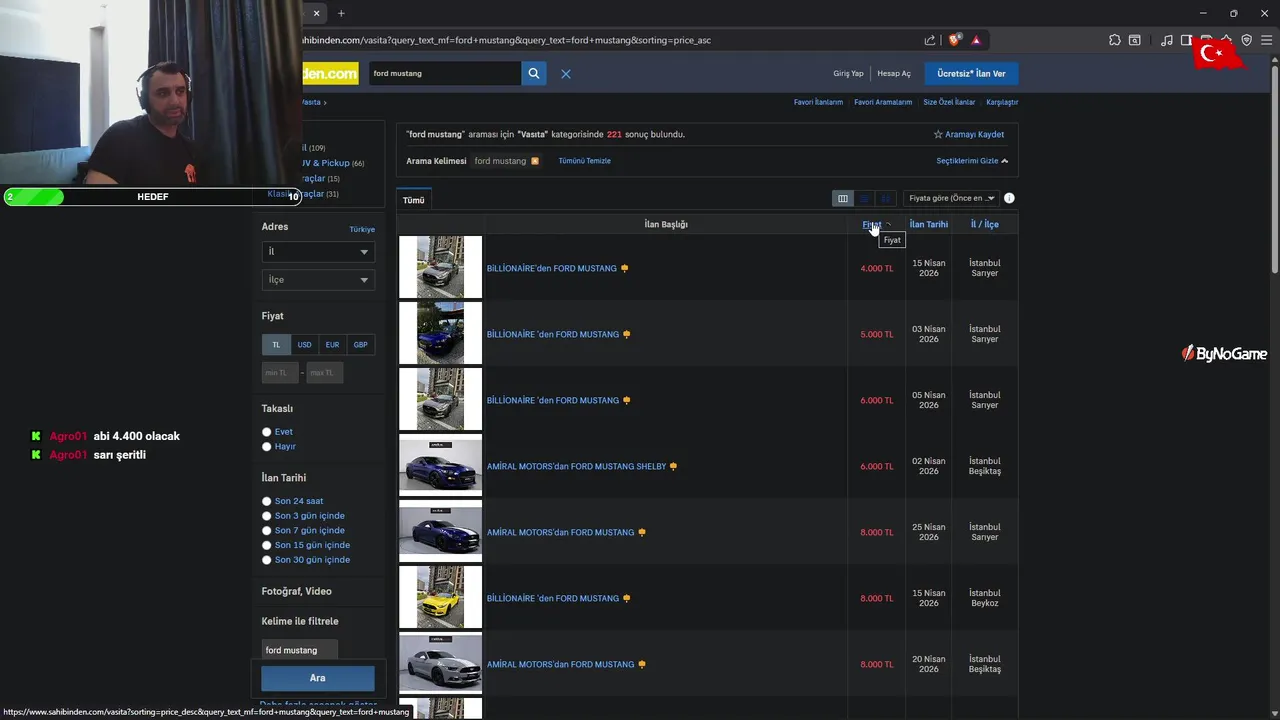Click the white info icon beside sort dropdown
Viewport: 1280px width, 720px height.
(x=1009, y=198)
